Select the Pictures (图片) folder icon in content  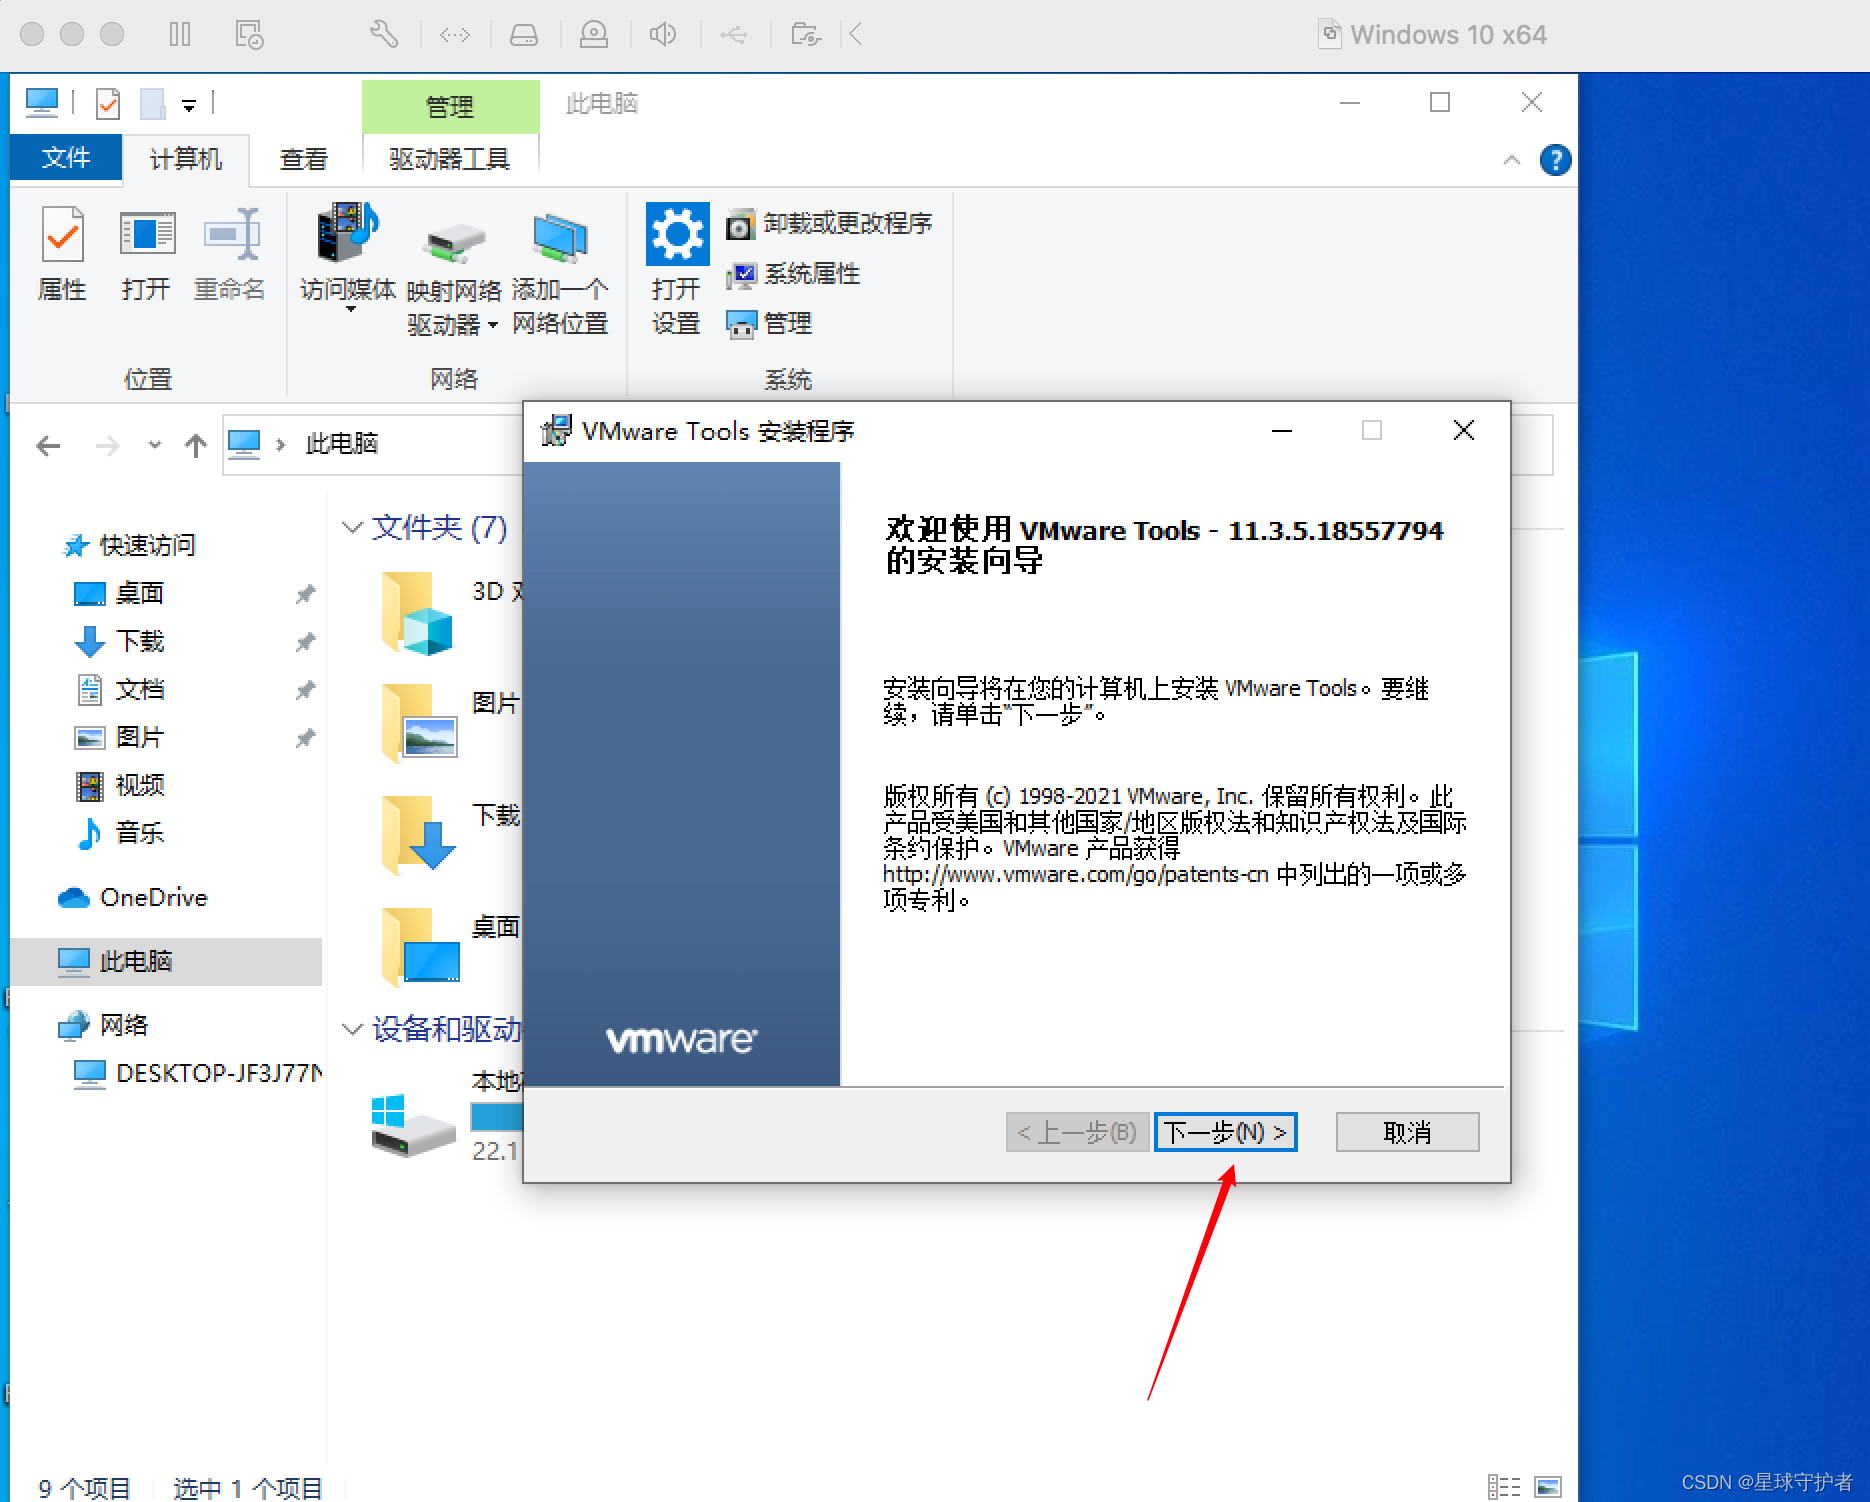point(418,723)
